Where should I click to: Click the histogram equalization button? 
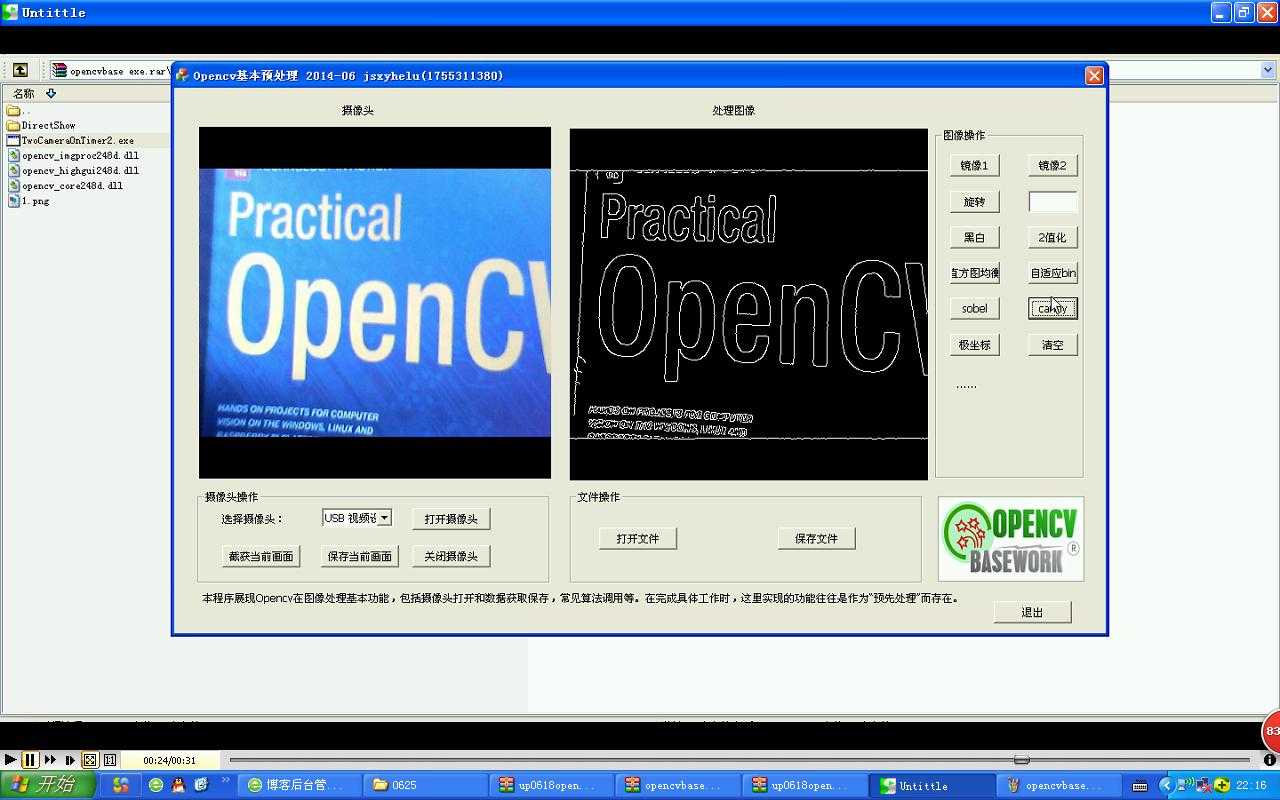pyautogui.click(x=974, y=273)
